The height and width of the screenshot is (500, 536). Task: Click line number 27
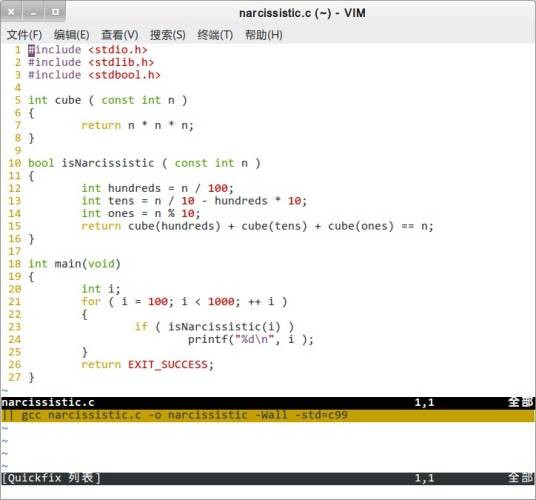point(15,377)
